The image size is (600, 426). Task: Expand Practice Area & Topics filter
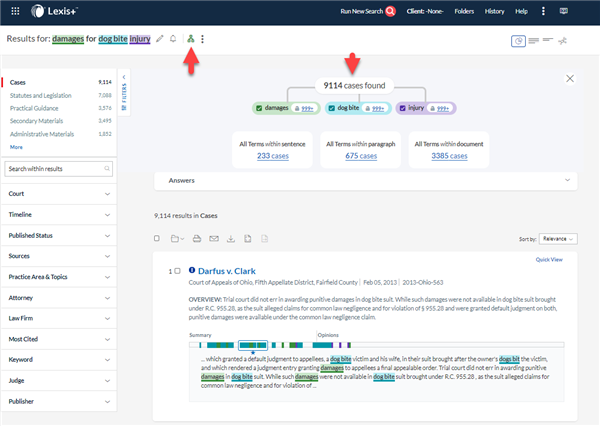pyautogui.click(x=59, y=277)
